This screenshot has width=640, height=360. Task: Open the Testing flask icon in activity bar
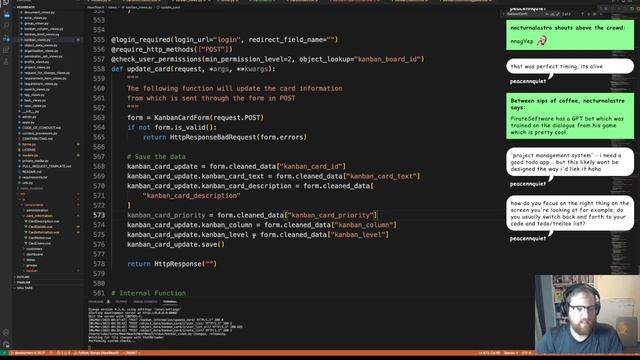[x=6, y=62]
